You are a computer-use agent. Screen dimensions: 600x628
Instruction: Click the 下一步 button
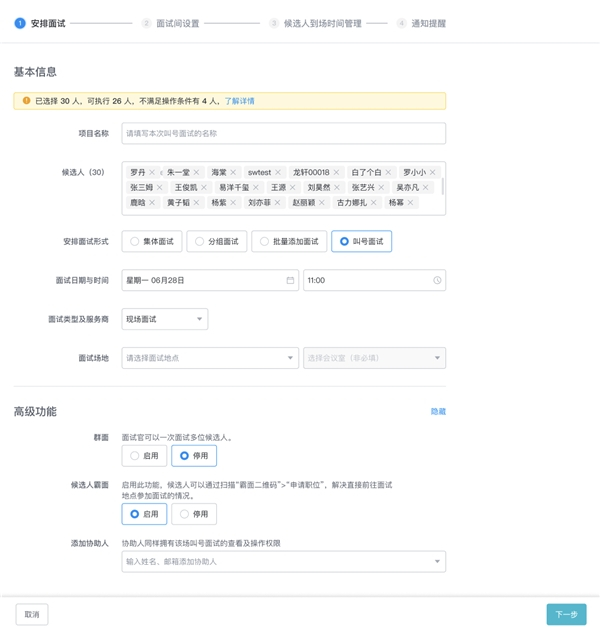566,614
